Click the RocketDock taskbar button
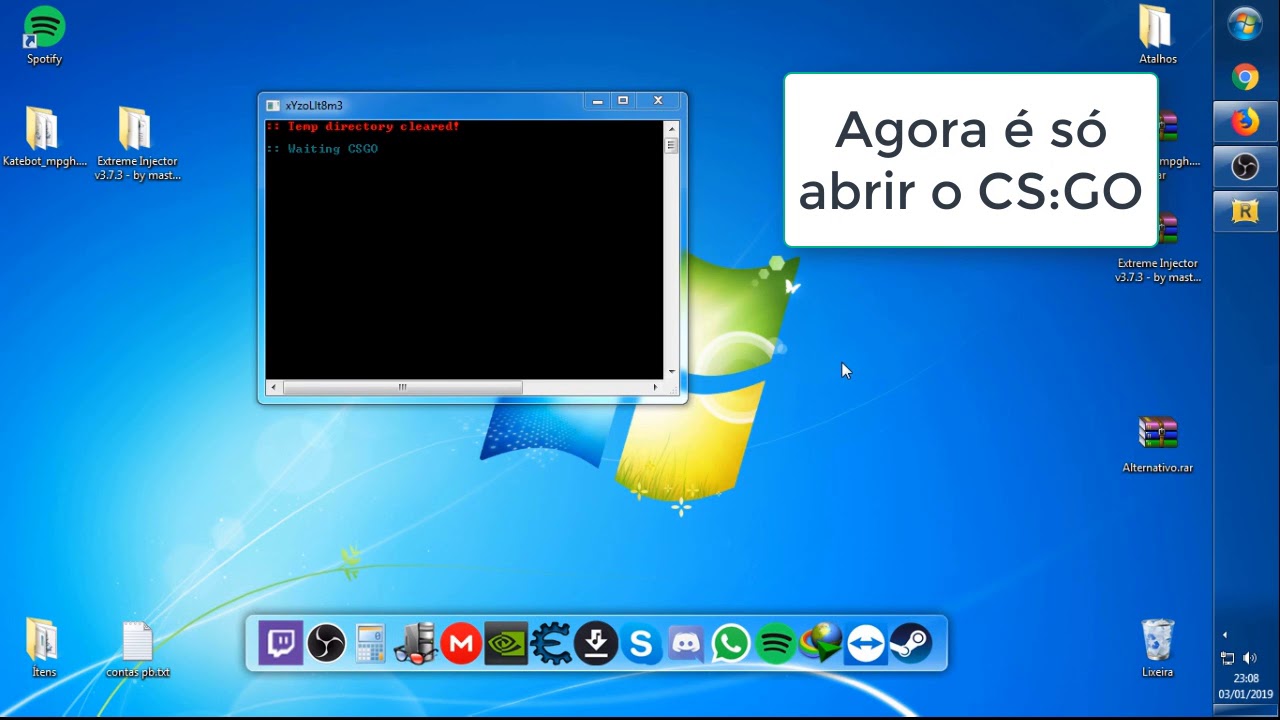The width and height of the screenshot is (1280, 720). 1245,211
